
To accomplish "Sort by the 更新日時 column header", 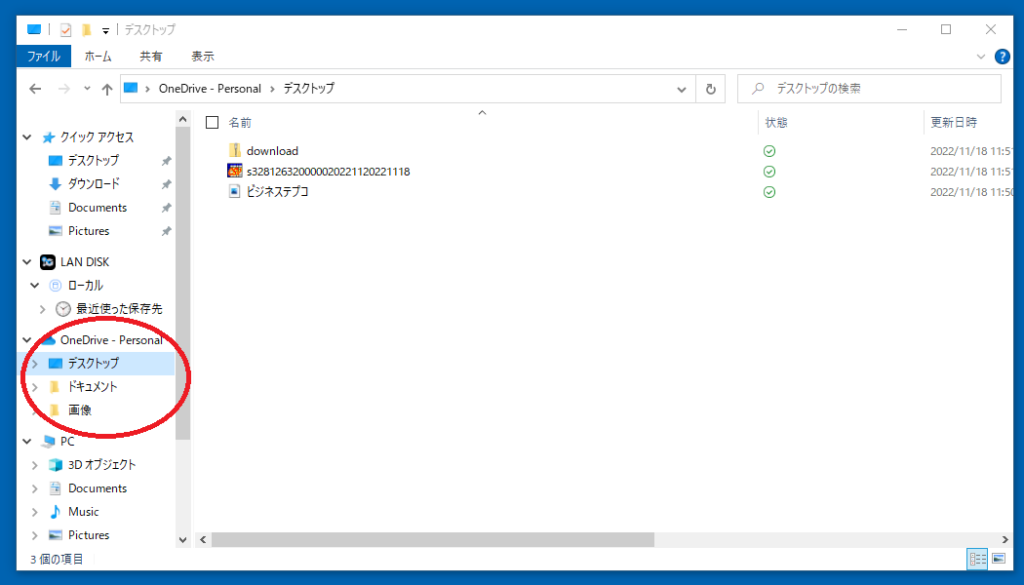I will (953, 123).
